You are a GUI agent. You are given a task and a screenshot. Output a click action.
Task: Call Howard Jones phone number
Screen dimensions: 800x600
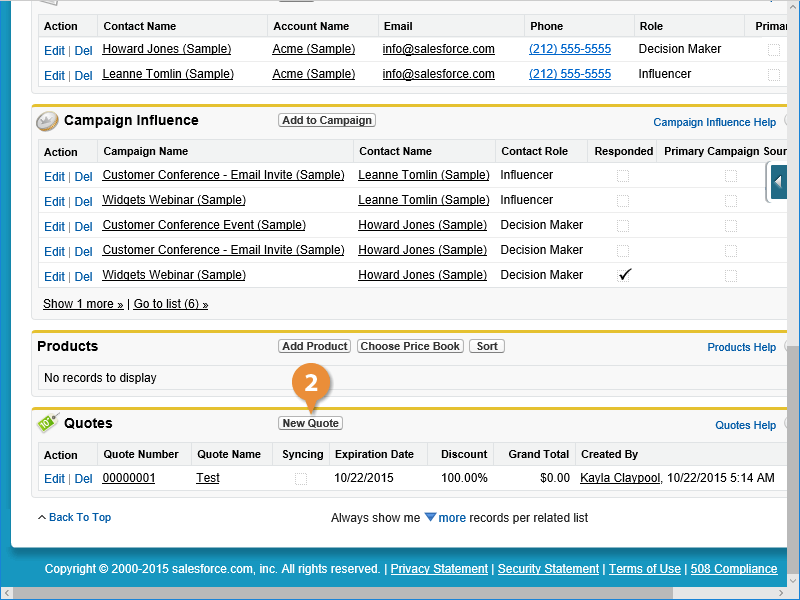pos(570,49)
